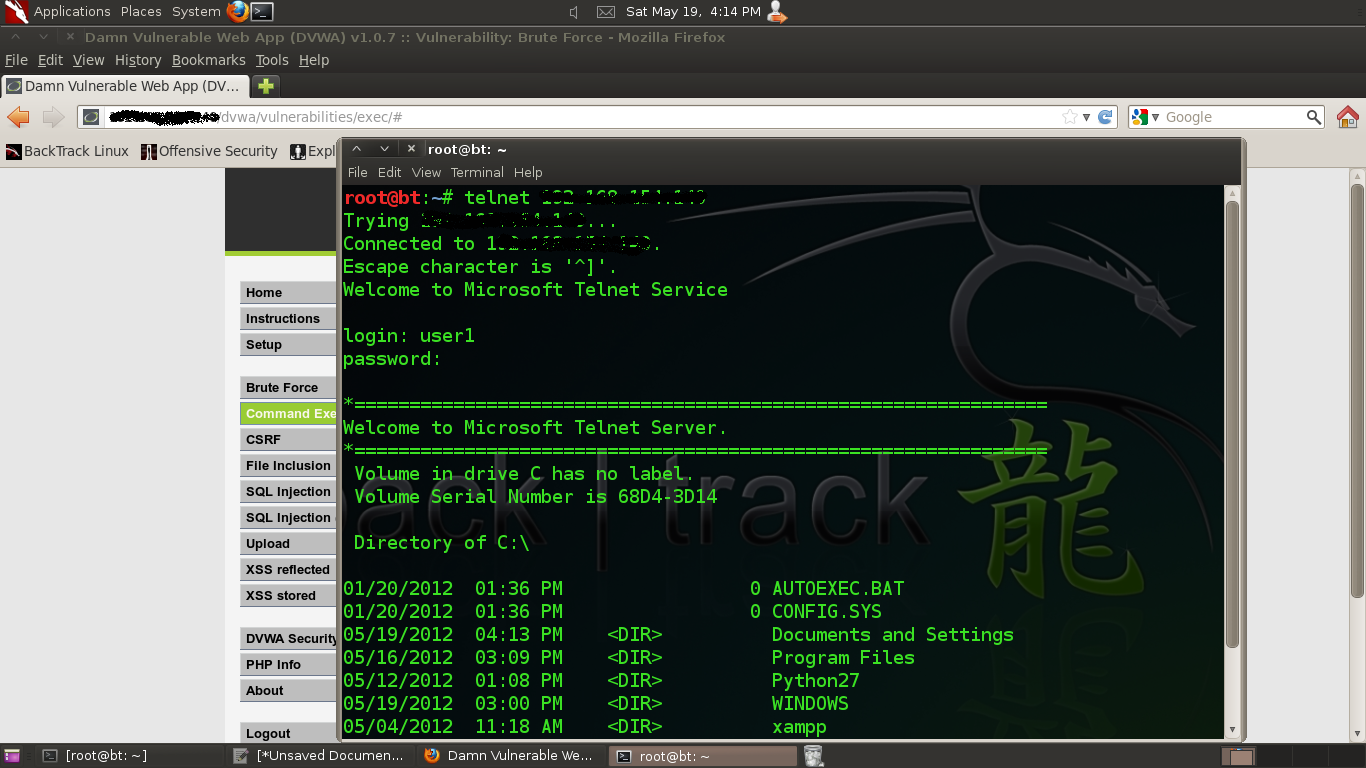This screenshot has height=768, width=1366.
Task: Open the trash icon in the bottom panel
Action: (x=814, y=756)
